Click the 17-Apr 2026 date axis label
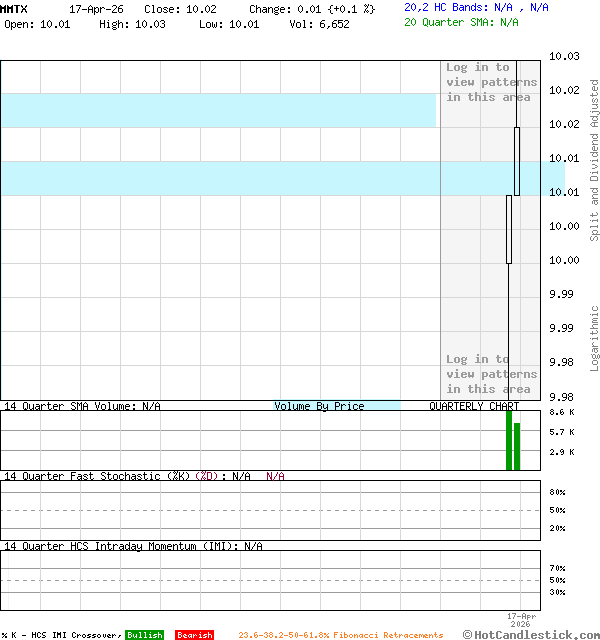 [x=521, y=619]
